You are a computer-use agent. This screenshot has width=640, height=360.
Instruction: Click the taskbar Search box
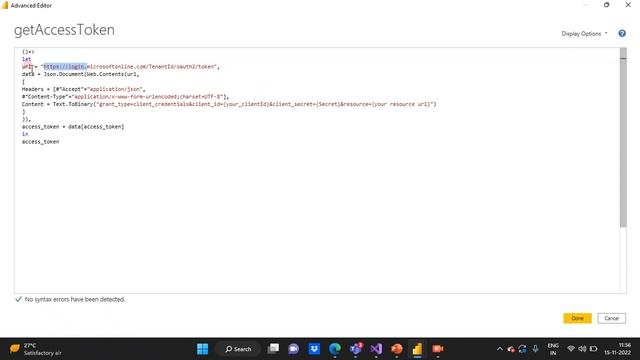[238, 349]
